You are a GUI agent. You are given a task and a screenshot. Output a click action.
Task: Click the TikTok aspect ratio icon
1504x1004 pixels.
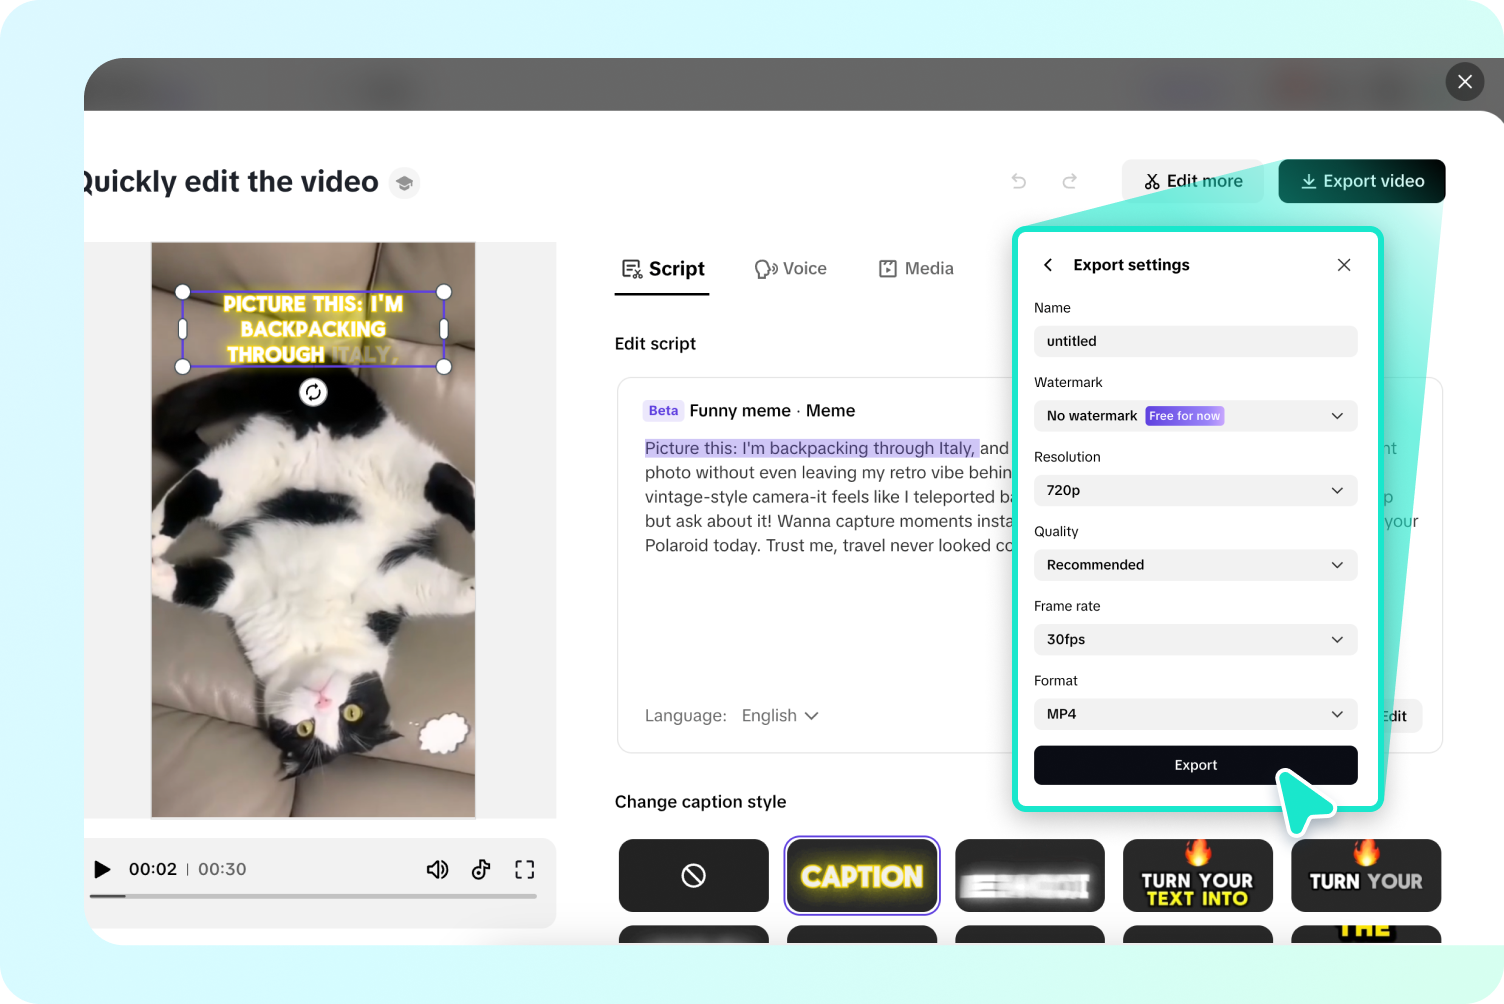481,869
